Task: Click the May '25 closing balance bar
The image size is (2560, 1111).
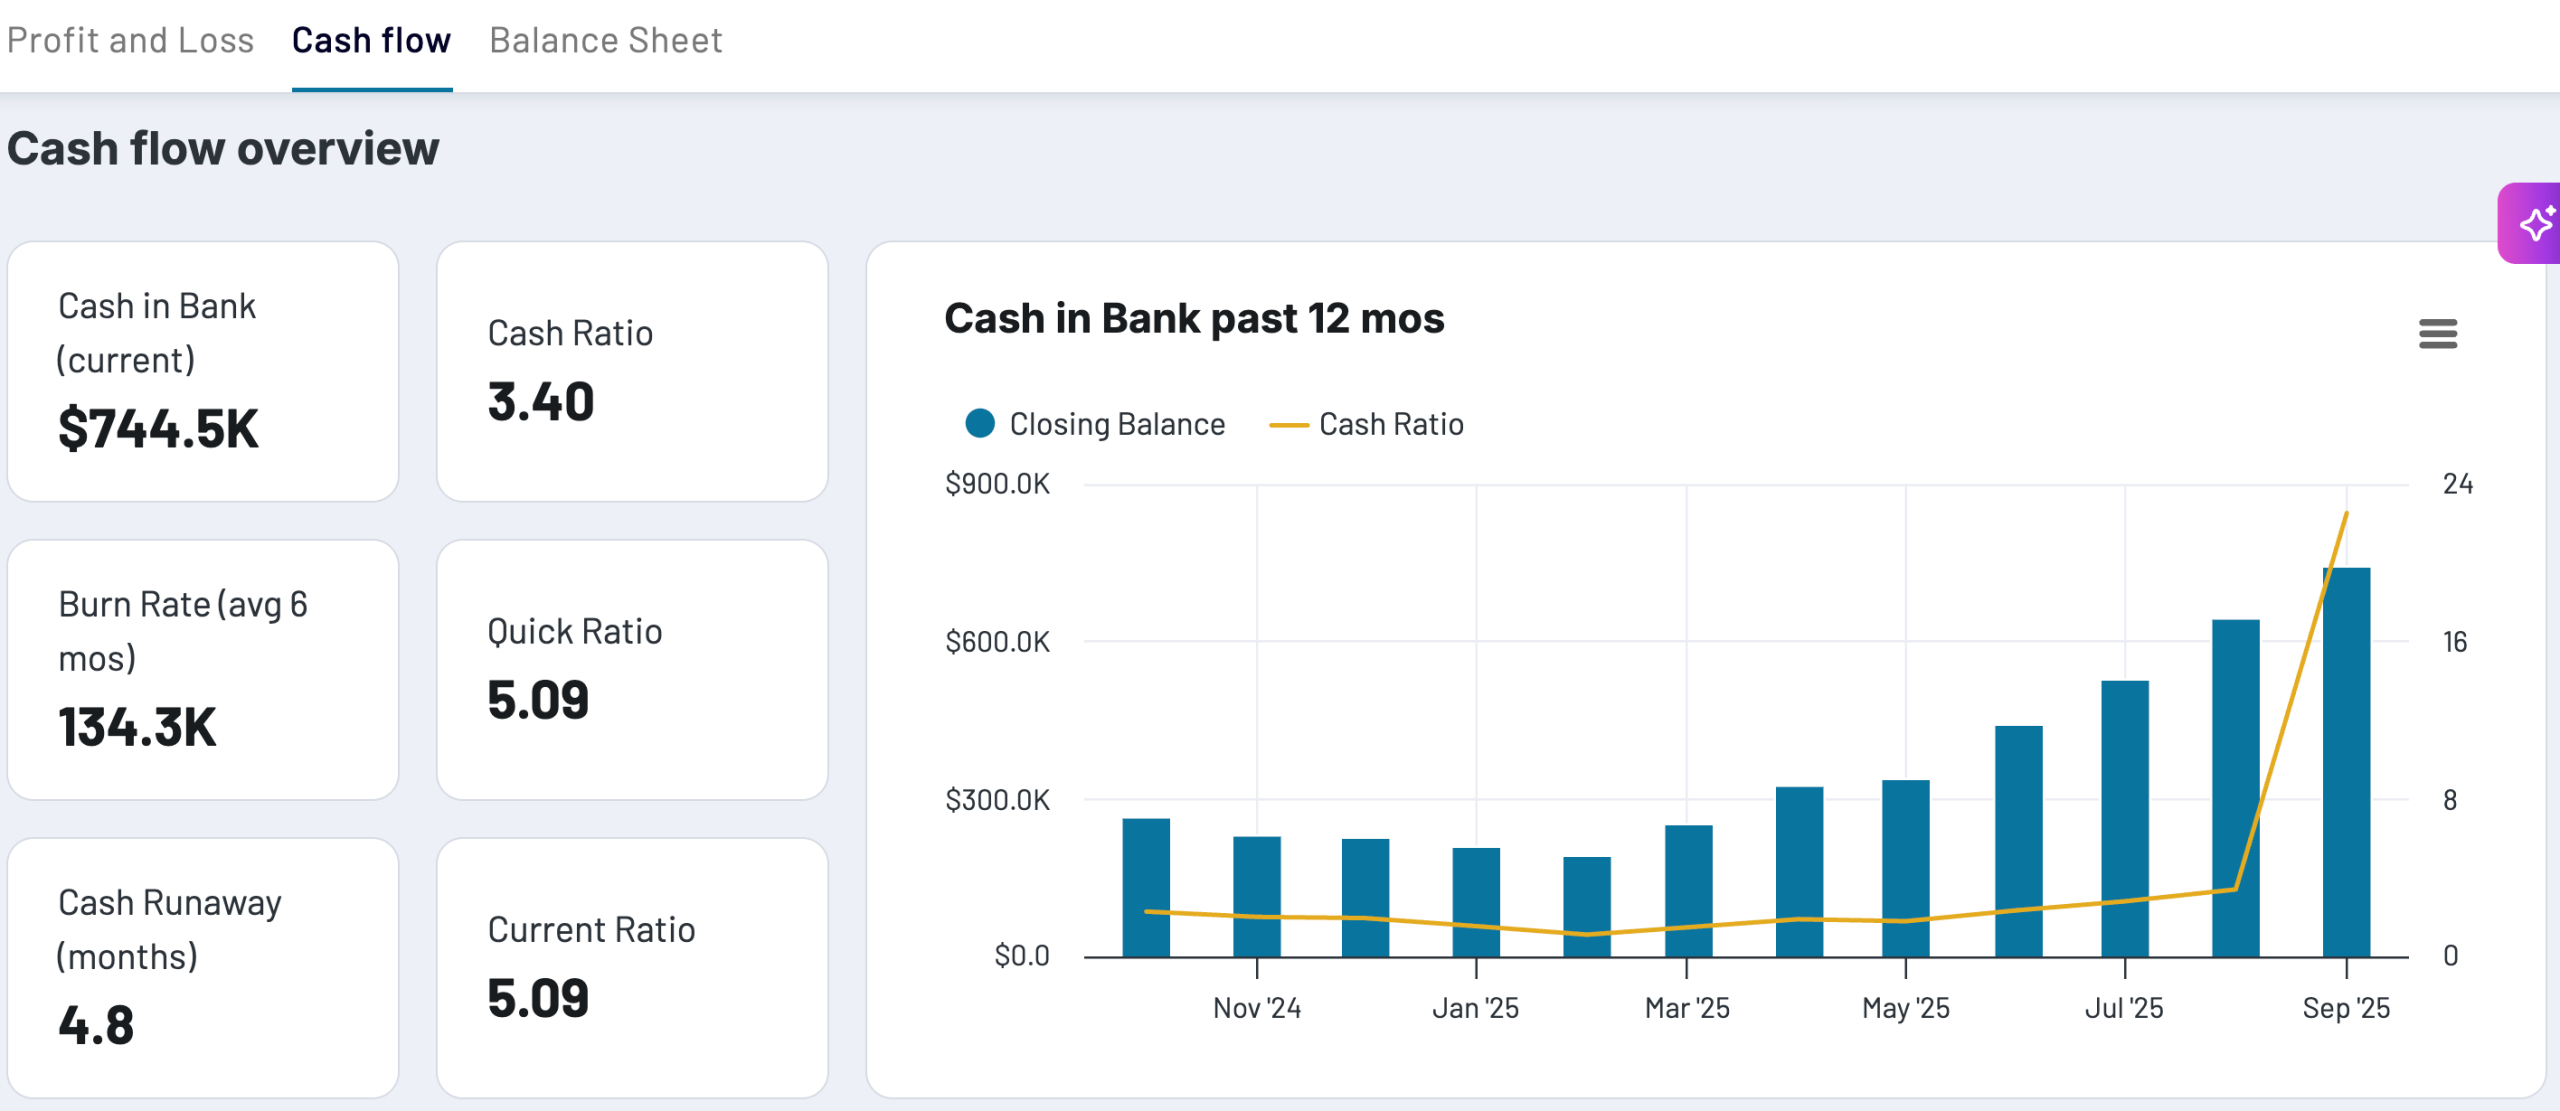Action: [1905, 850]
